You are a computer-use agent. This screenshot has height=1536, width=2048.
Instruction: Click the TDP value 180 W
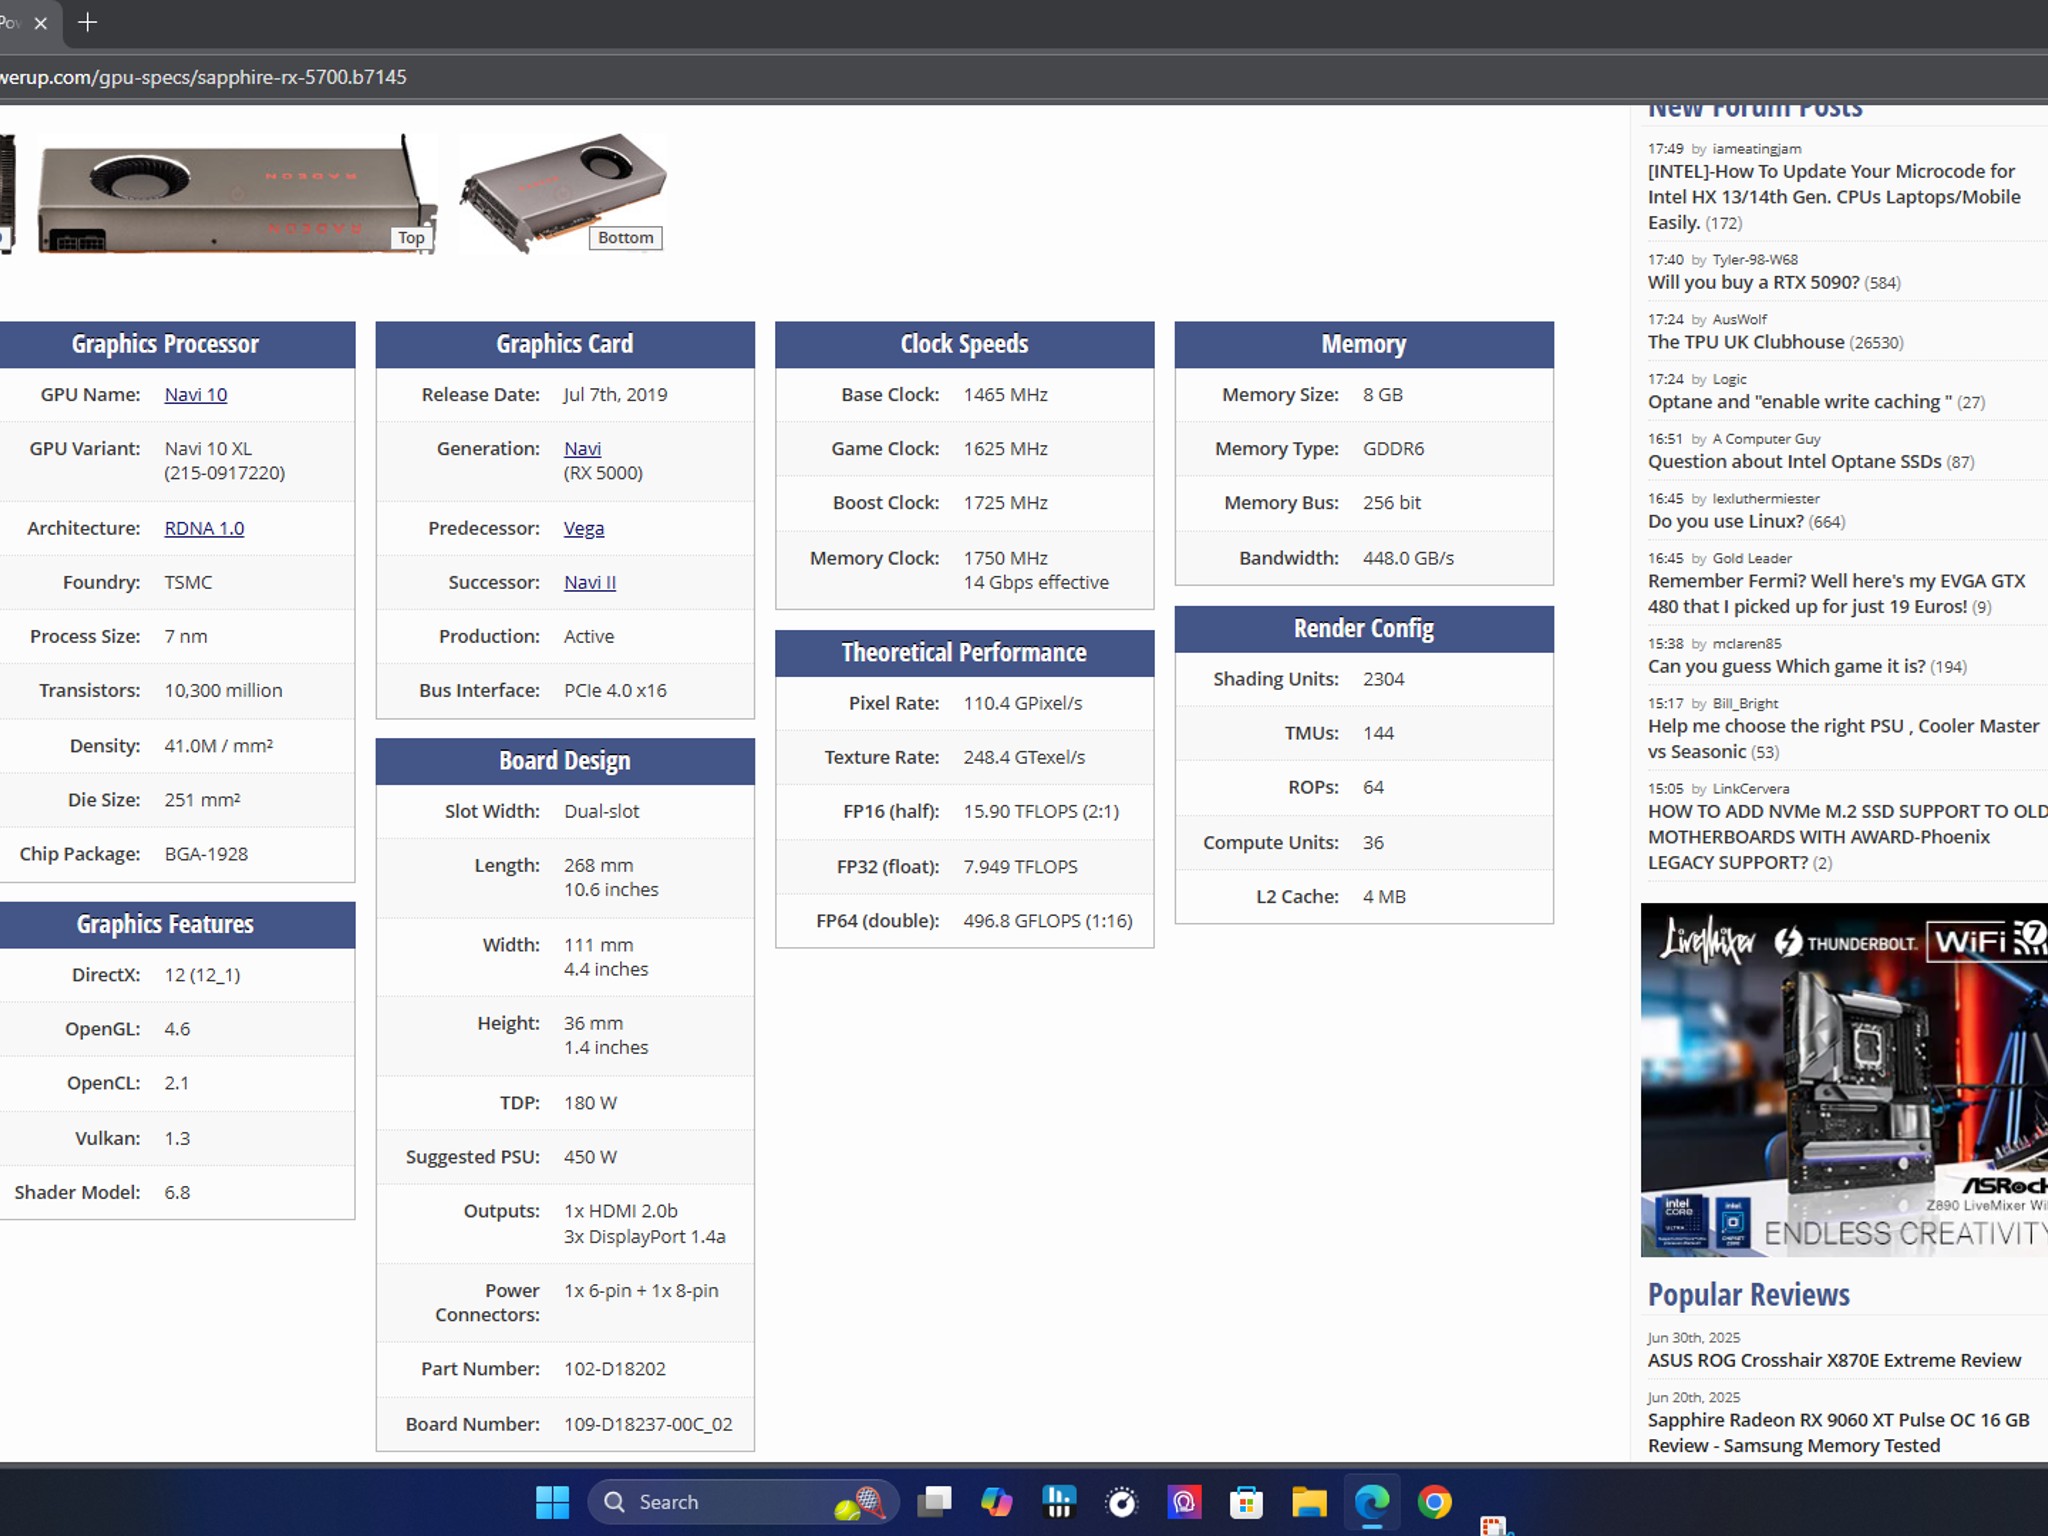pos(590,1103)
